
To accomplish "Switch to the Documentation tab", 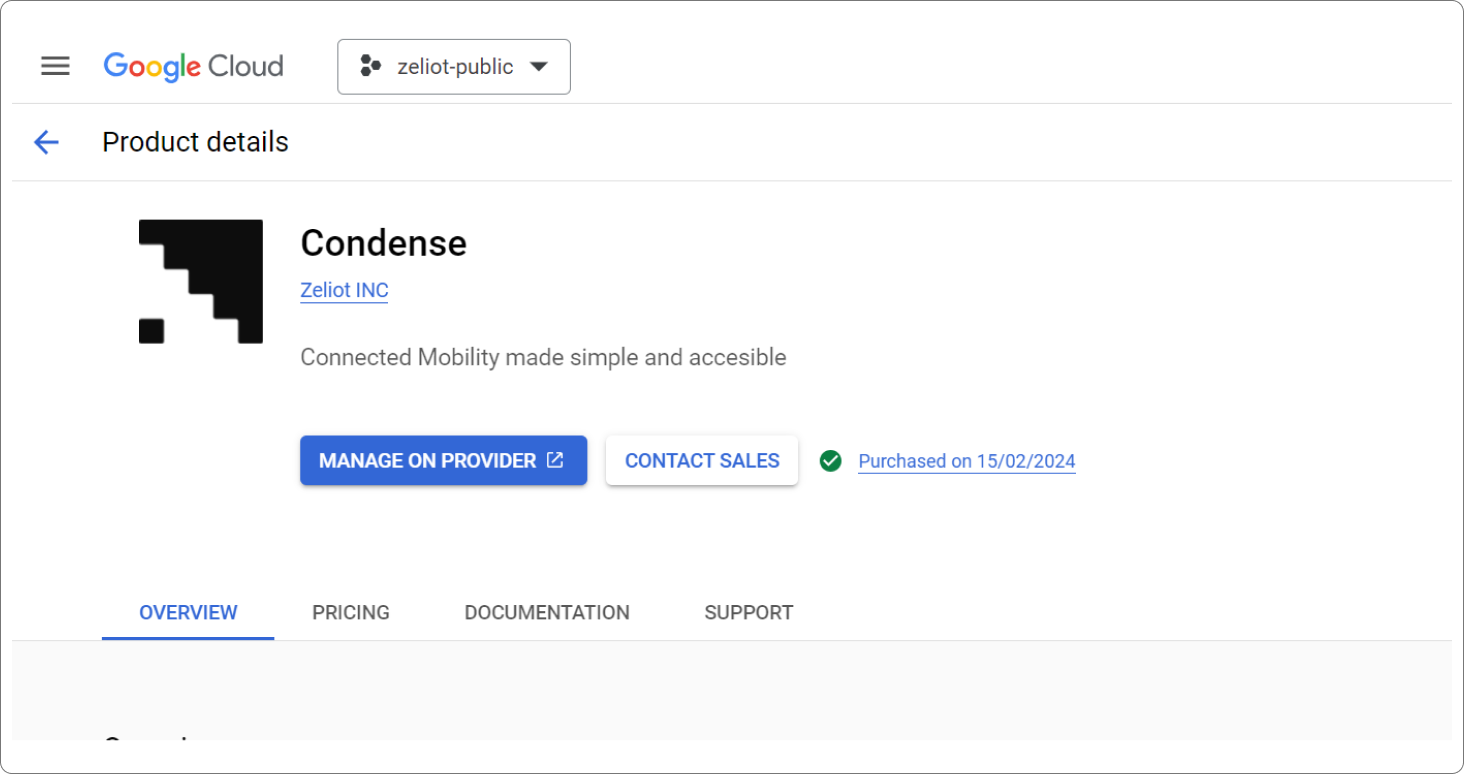I will tap(547, 612).
